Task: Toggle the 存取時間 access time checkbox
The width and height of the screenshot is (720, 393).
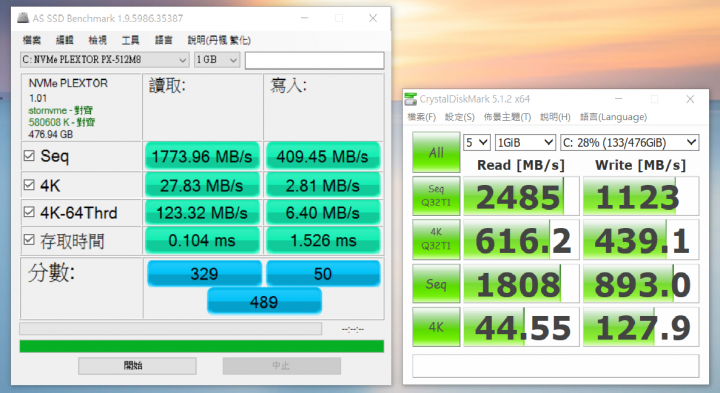Action: coord(29,239)
